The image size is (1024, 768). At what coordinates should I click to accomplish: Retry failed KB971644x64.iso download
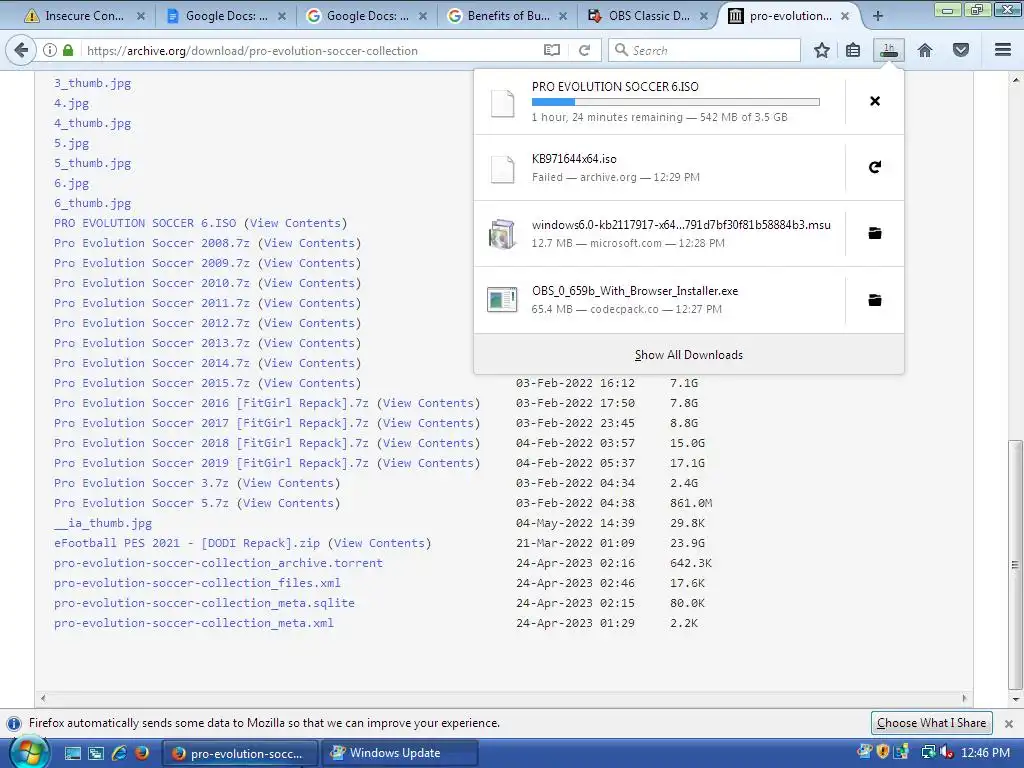pos(875,167)
